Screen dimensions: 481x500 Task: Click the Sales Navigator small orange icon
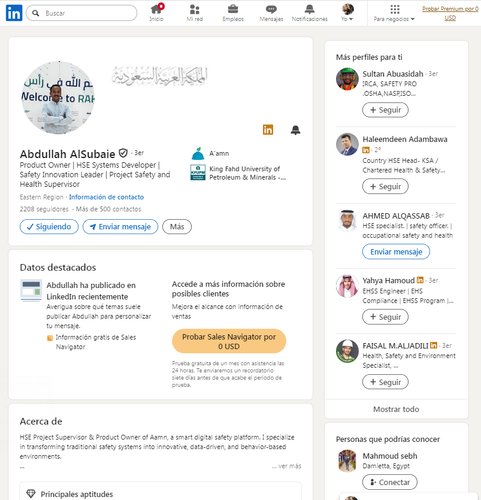(50, 338)
